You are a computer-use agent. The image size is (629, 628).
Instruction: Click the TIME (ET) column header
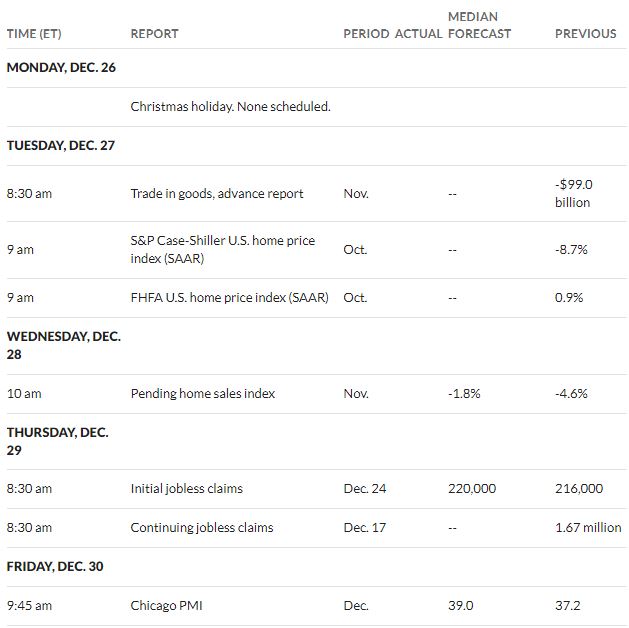[x=34, y=34]
